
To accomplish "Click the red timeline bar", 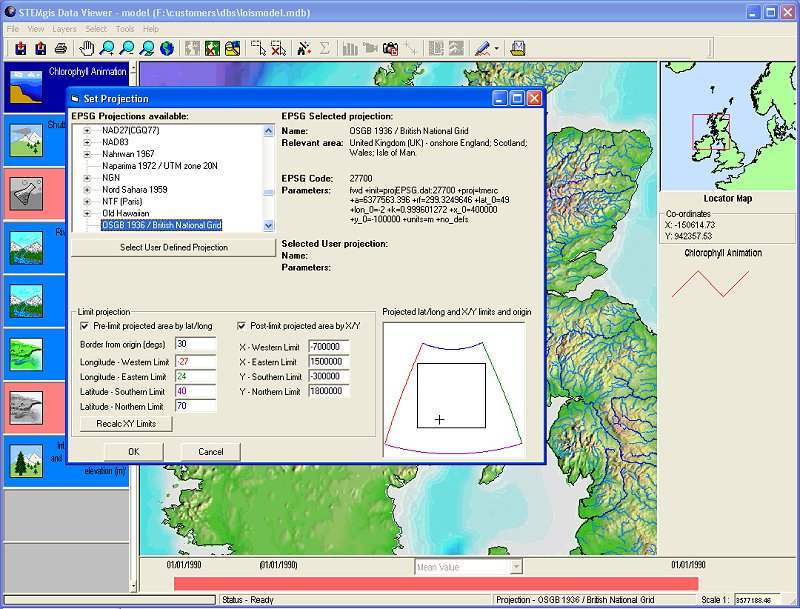I will coord(435,583).
